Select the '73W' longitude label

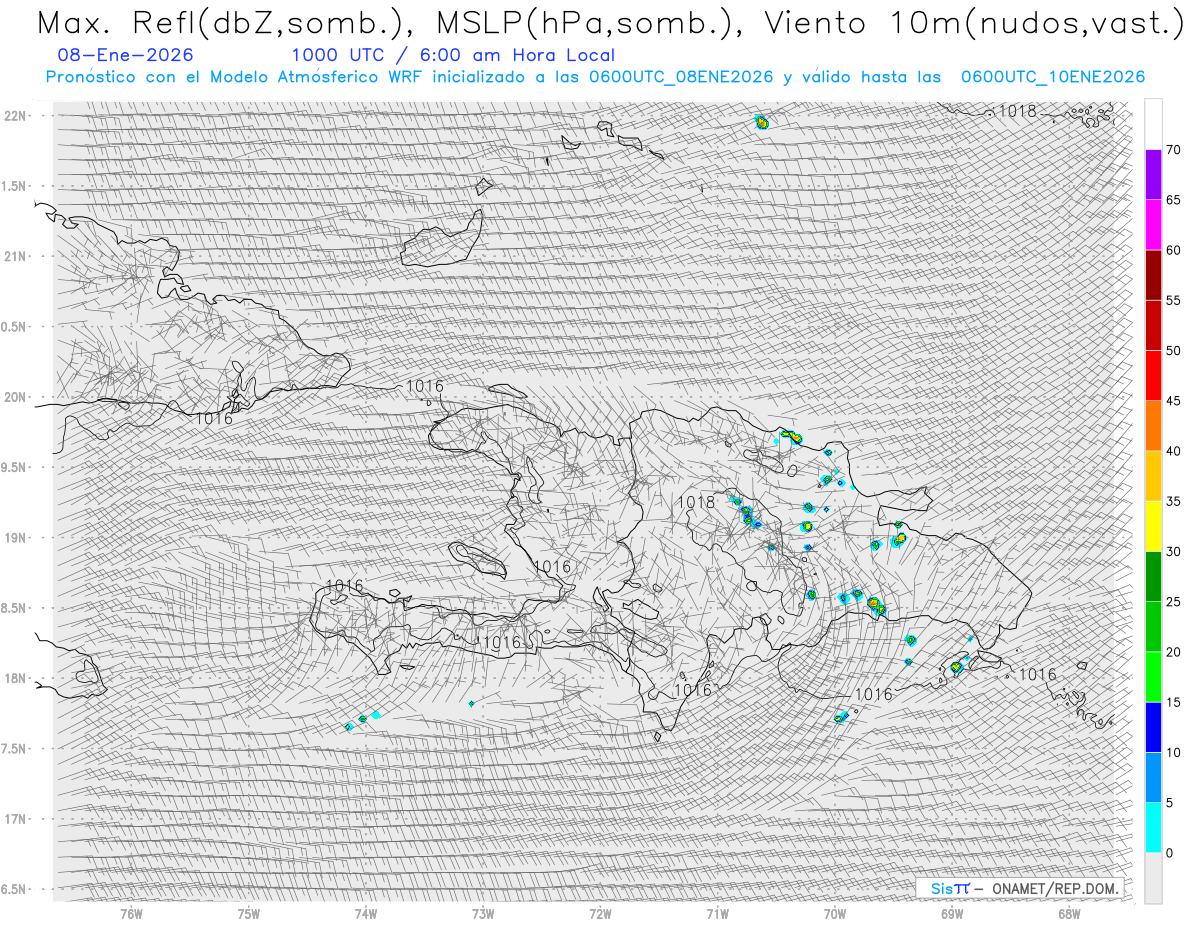[483, 912]
